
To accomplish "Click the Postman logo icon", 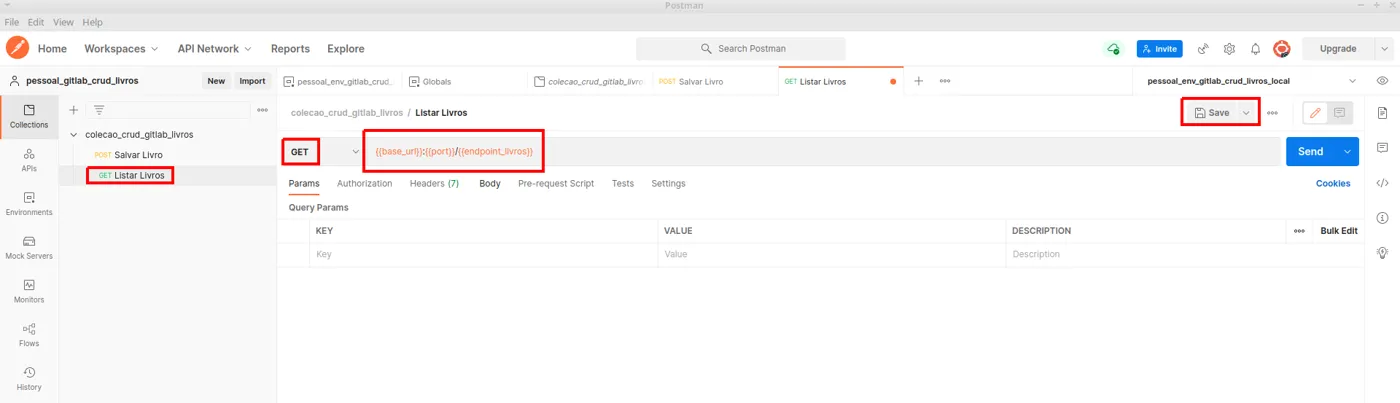I will [x=17, y=48].
